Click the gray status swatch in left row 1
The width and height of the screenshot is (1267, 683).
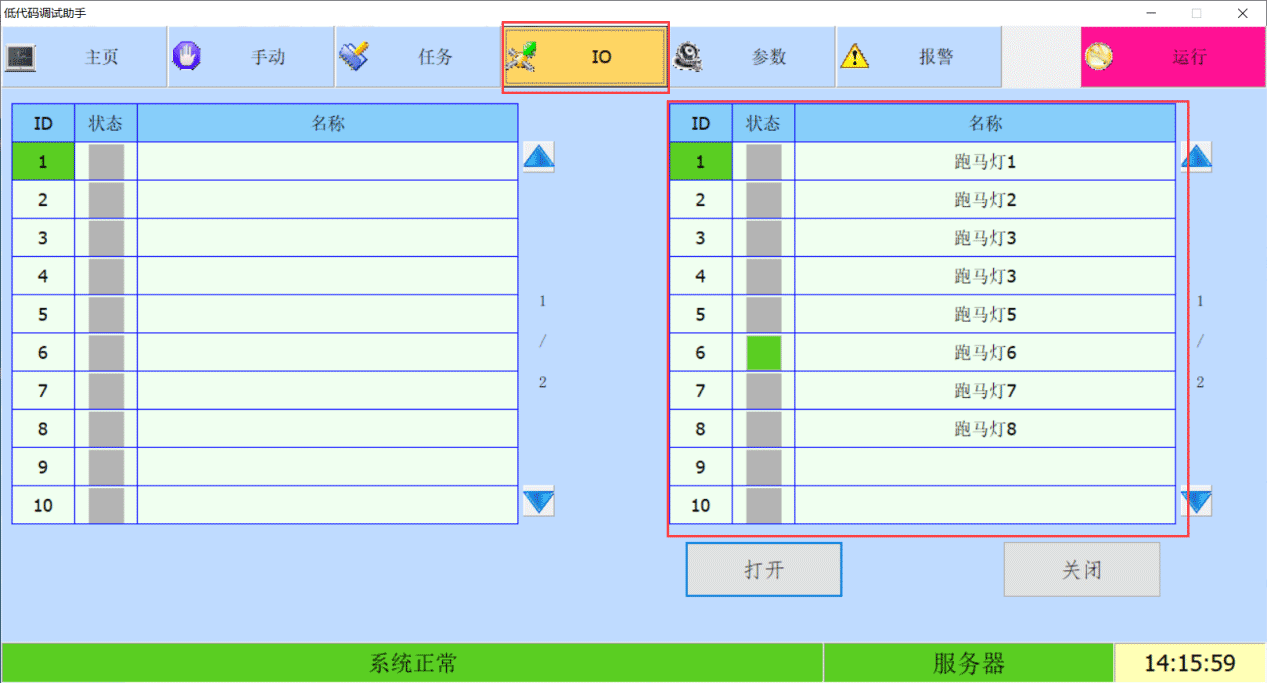click(106, 162)
